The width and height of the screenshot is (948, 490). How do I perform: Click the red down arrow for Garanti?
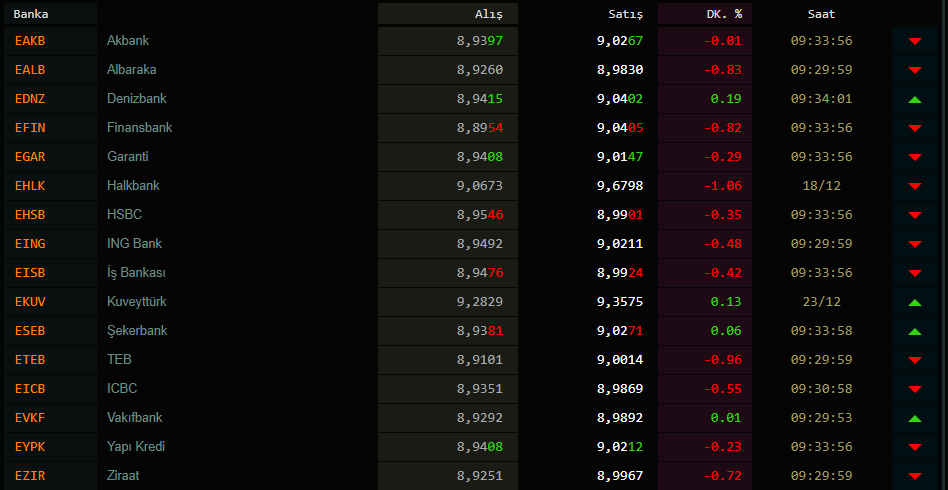pos(914,157)
